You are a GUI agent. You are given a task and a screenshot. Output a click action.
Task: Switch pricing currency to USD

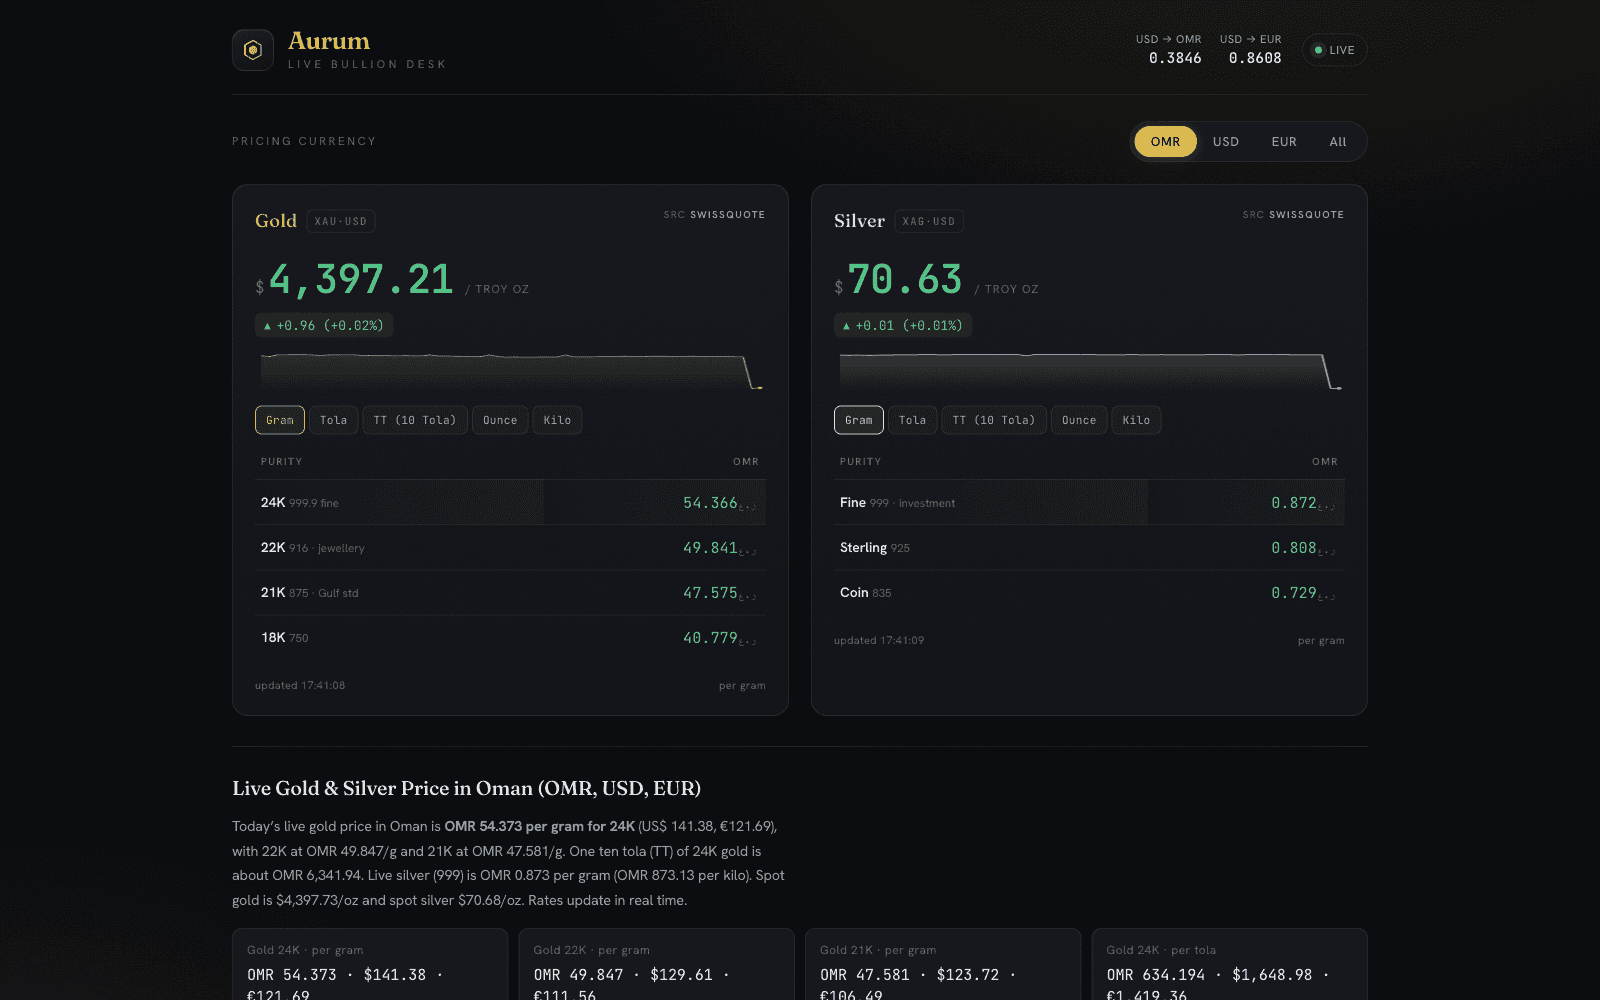1226,141
